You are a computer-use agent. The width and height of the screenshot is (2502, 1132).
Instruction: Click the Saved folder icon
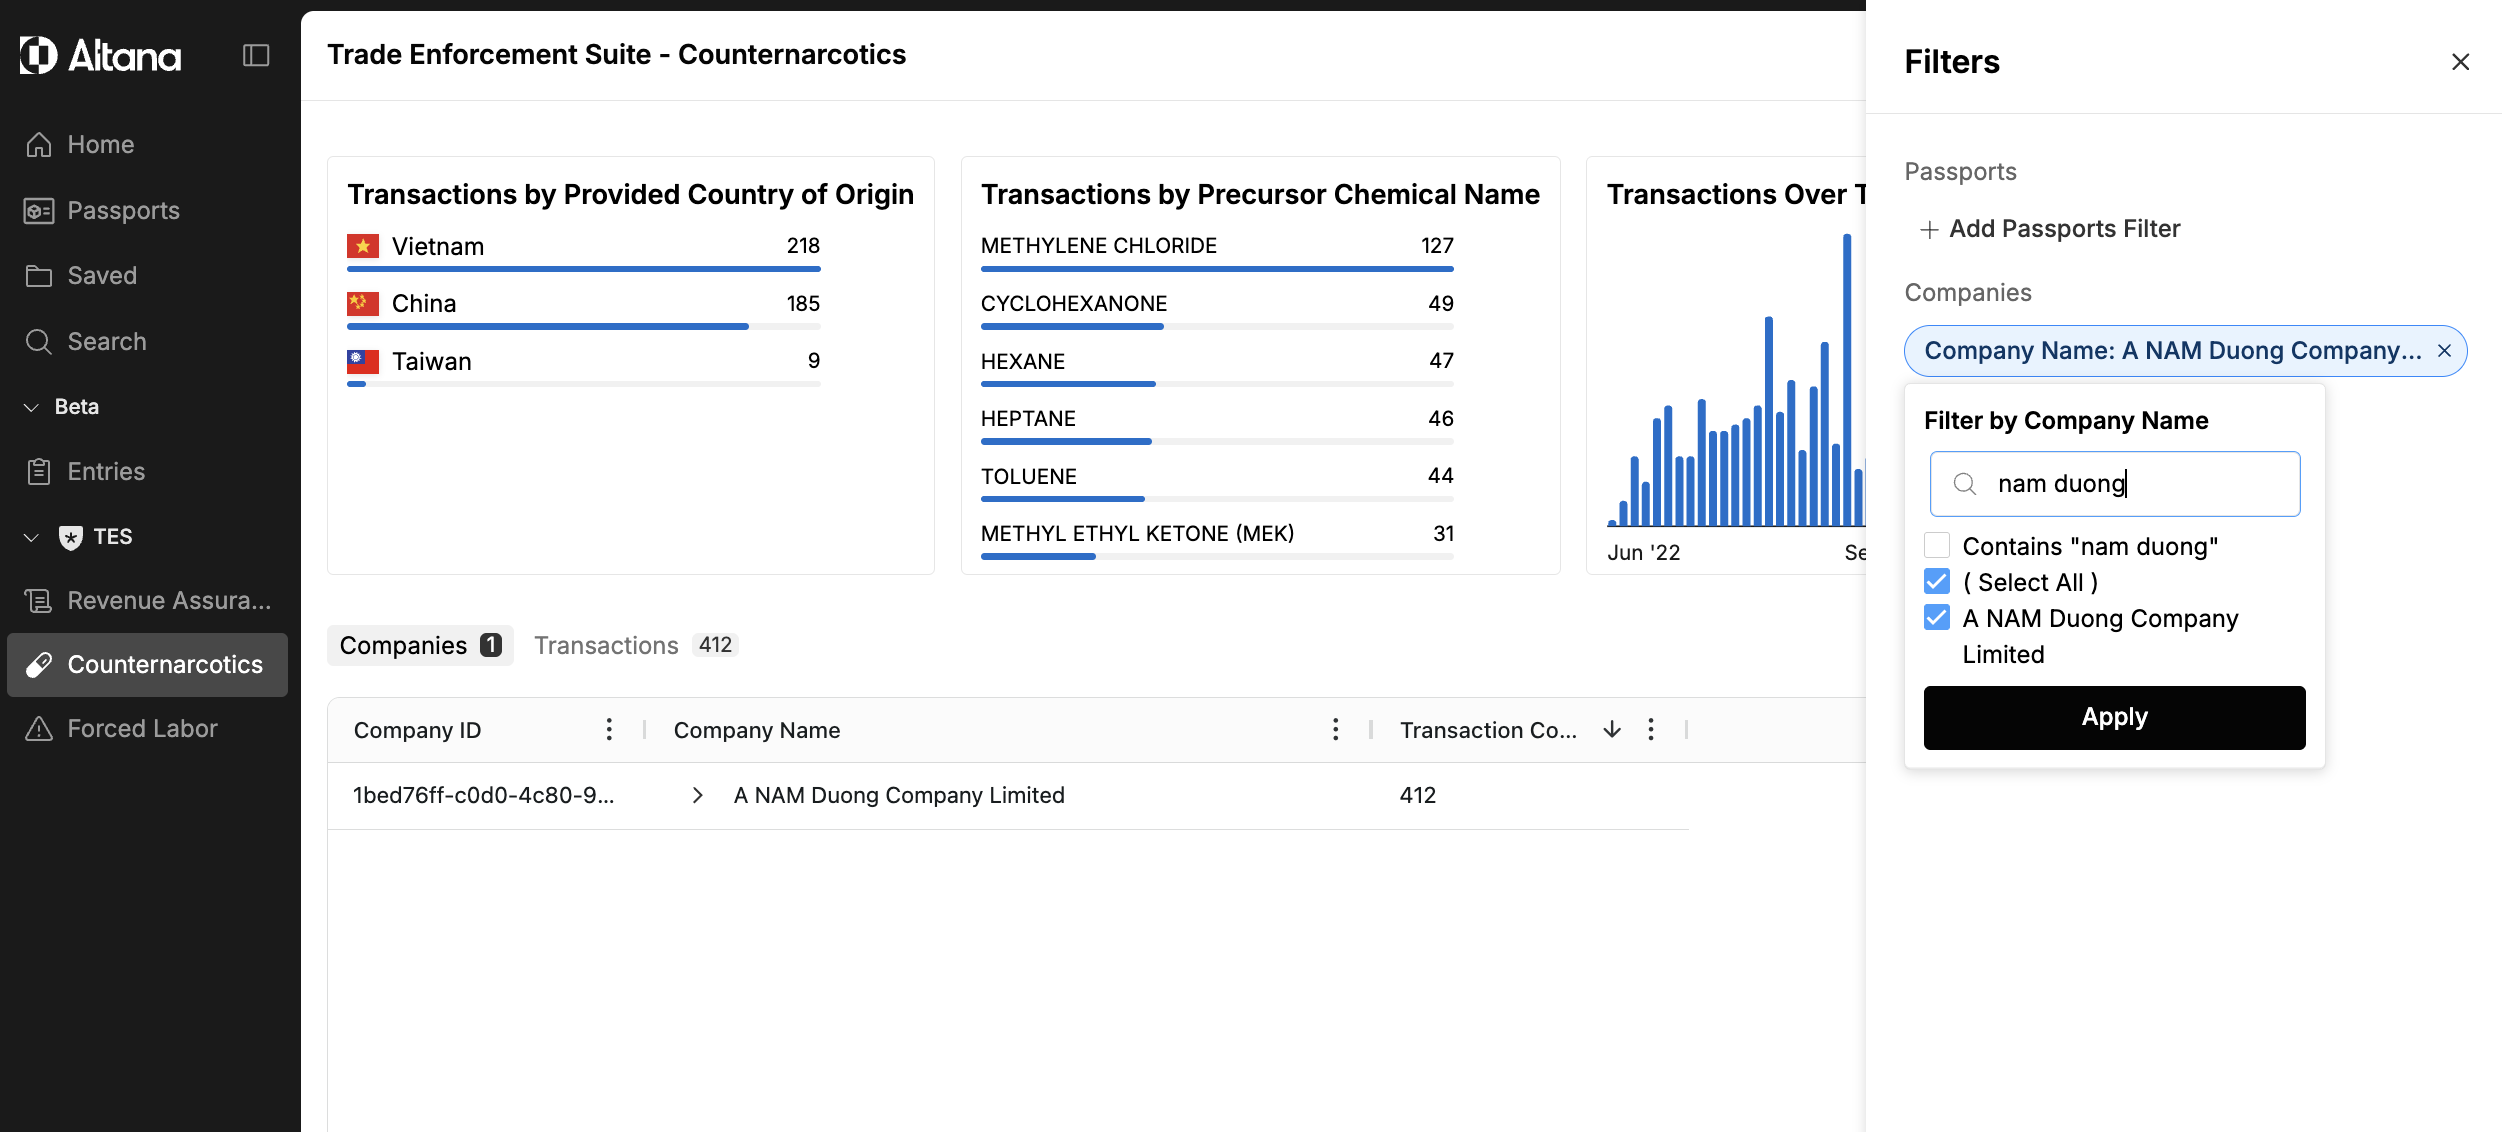click(x=39, y=276)
